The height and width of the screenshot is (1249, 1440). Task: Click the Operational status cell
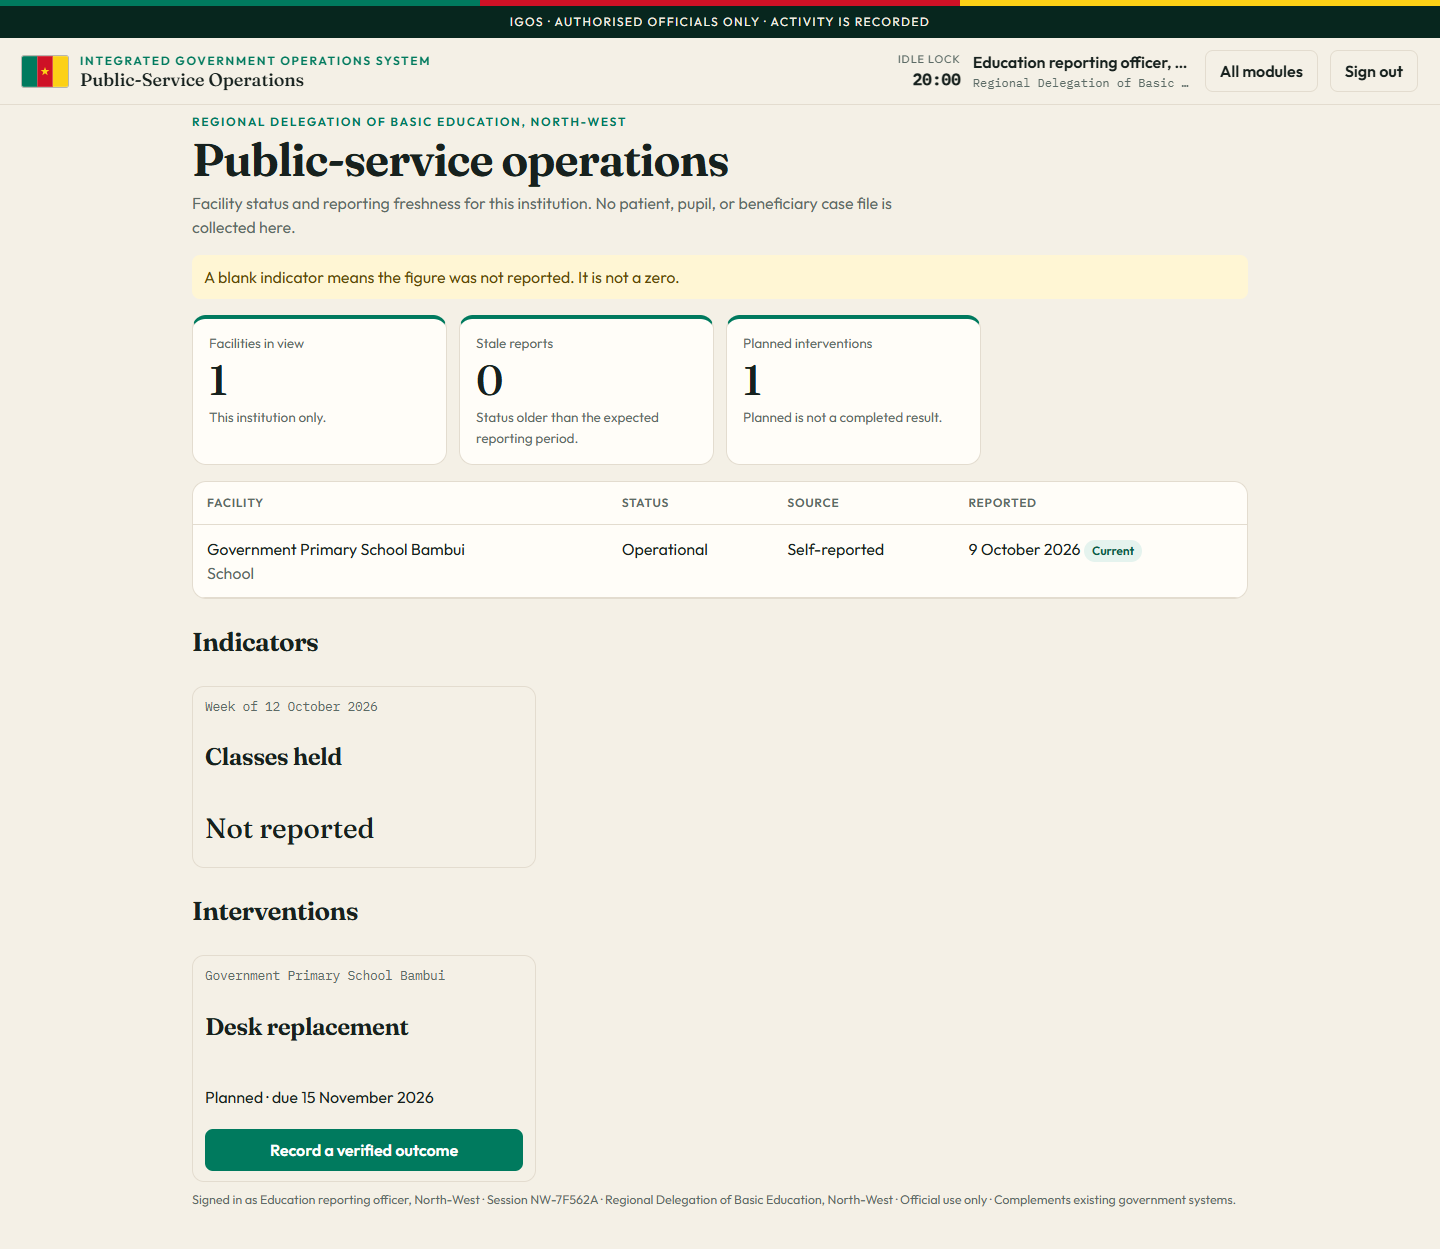[x=665, y=550]
